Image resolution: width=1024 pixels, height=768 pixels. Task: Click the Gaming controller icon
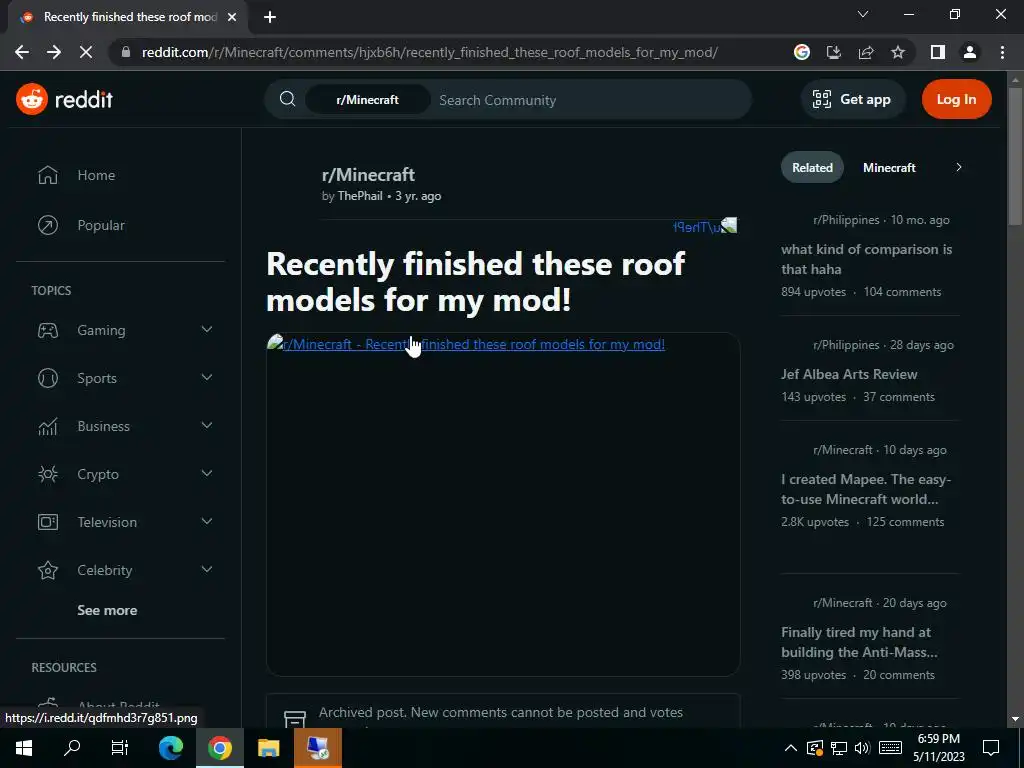[48, 330]
